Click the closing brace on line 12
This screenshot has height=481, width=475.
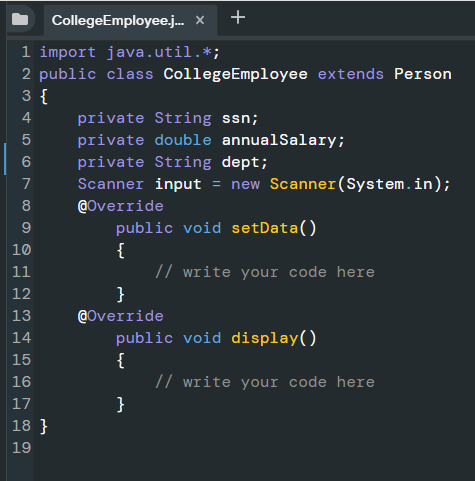pyautogui.click(x=121, y=294)
